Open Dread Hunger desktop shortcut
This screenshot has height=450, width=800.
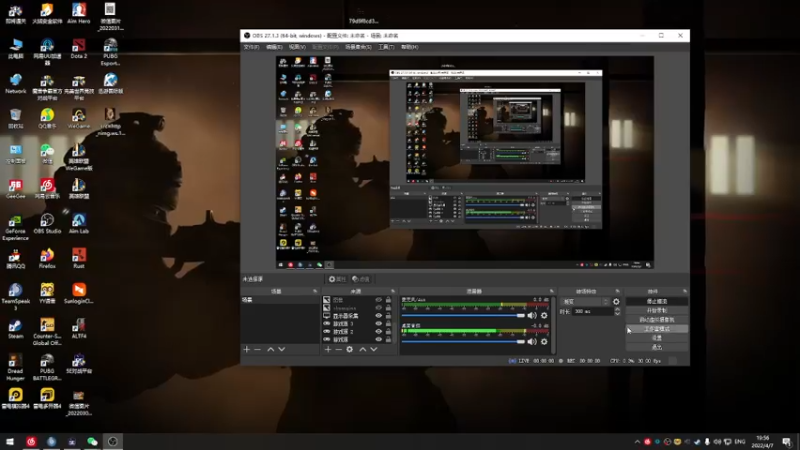15,367
